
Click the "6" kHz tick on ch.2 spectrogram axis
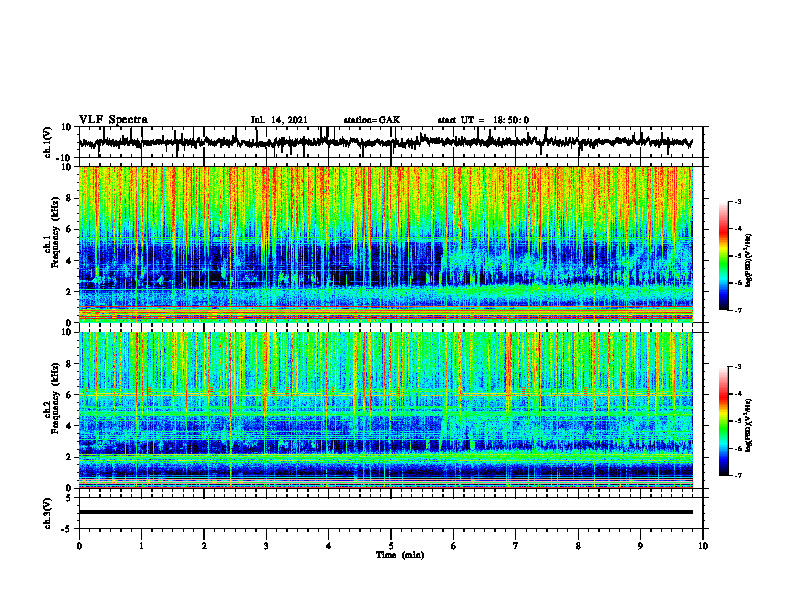coord(69,395)
